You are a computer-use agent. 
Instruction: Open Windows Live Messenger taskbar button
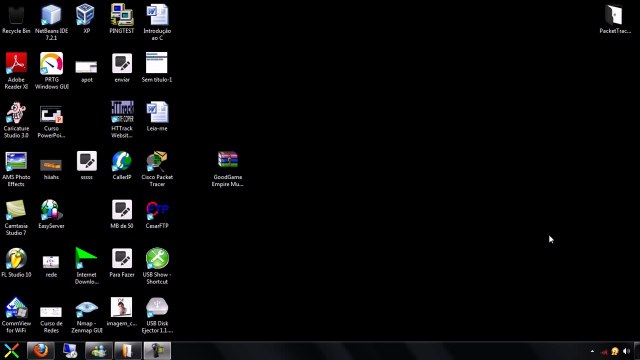pyautogui.click(x=99, y=351)
